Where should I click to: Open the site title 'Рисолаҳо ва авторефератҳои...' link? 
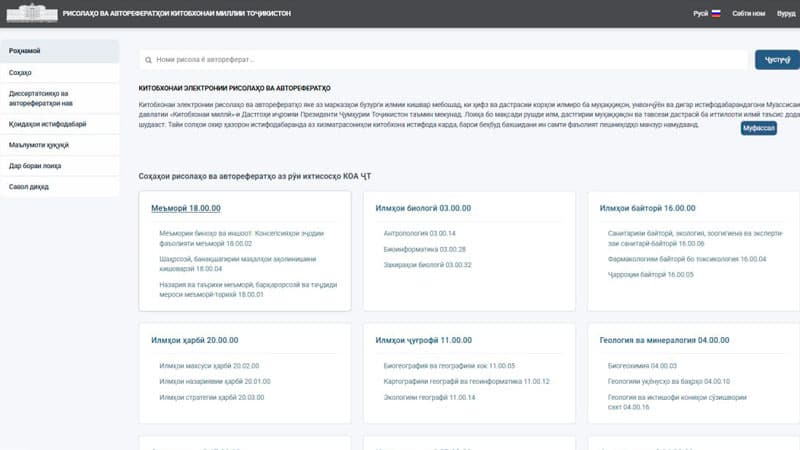click(177, 14)
